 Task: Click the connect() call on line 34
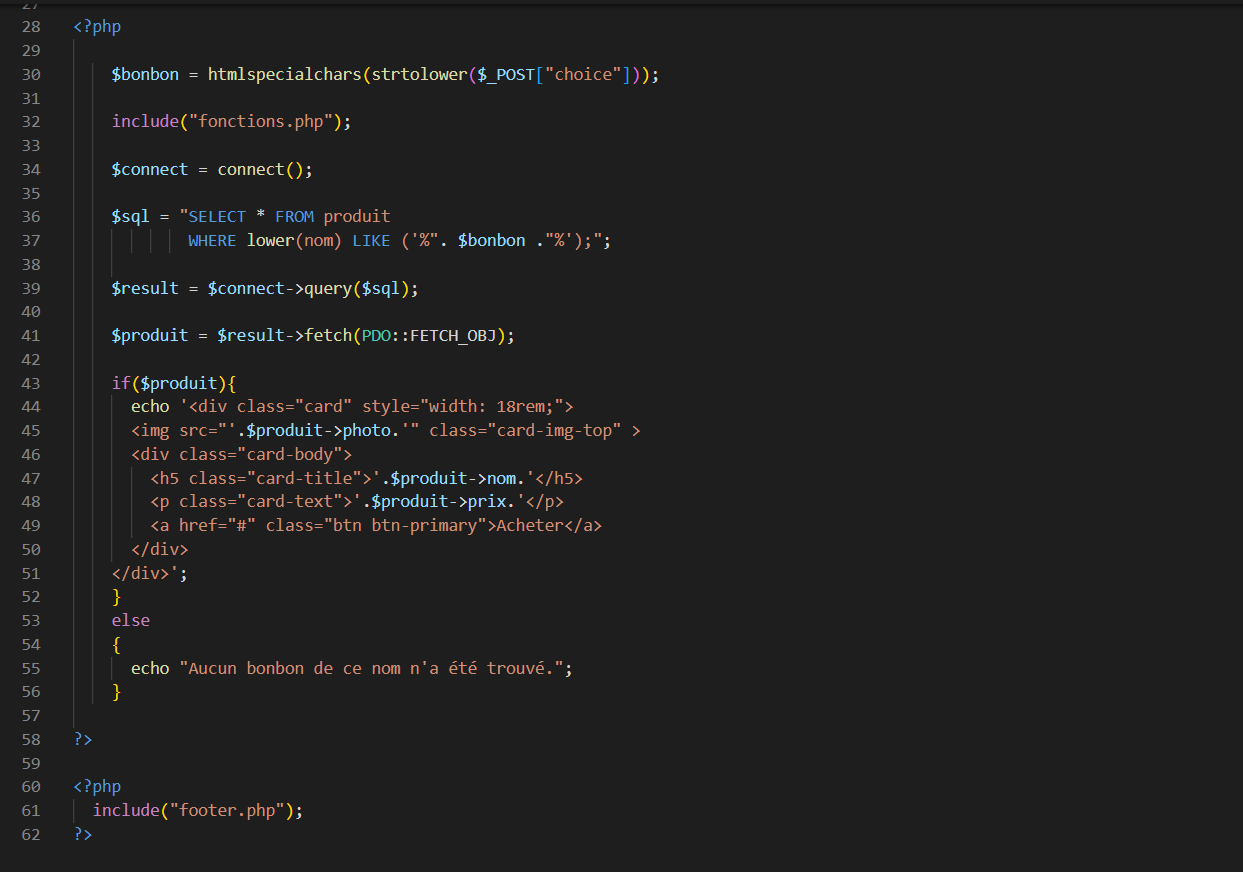click(251, 170)
